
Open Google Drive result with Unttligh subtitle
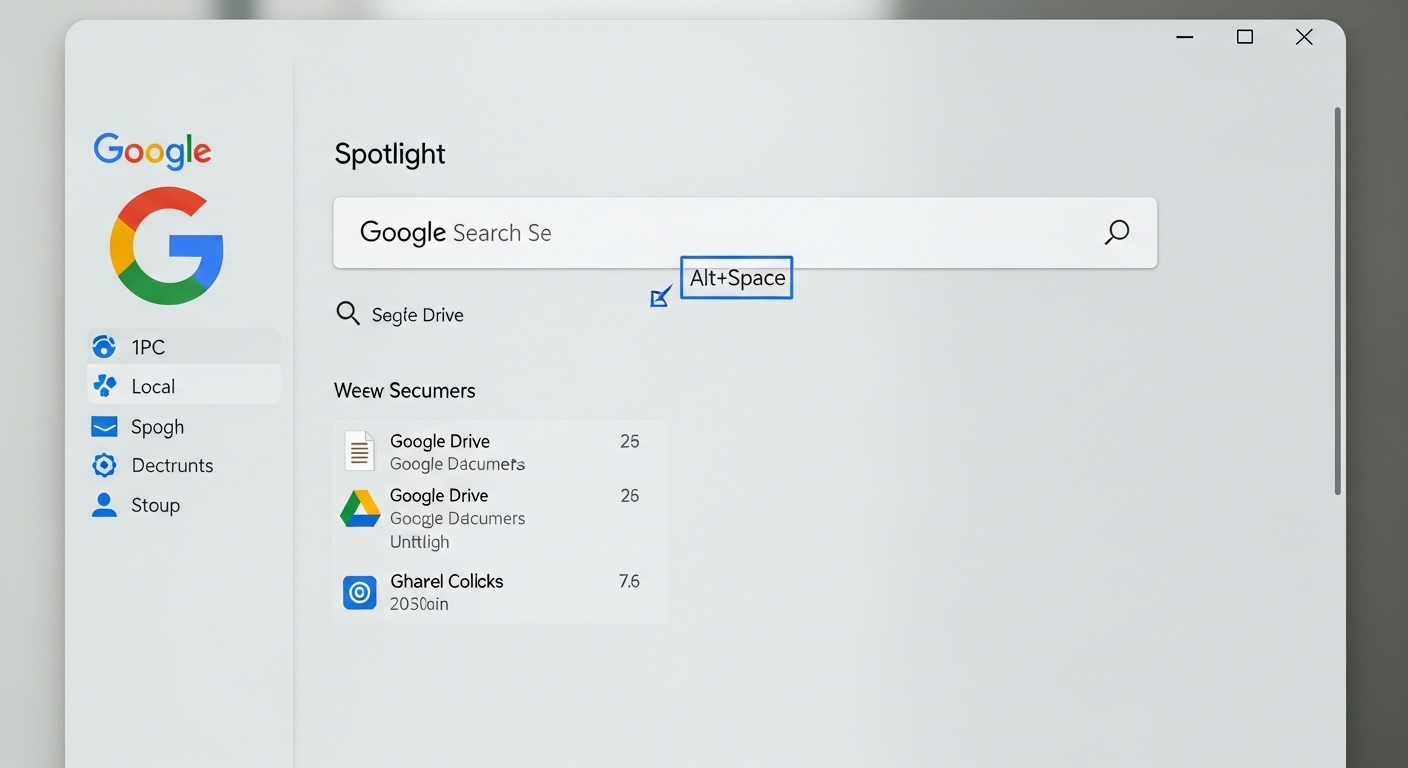[x=500, y=518]
